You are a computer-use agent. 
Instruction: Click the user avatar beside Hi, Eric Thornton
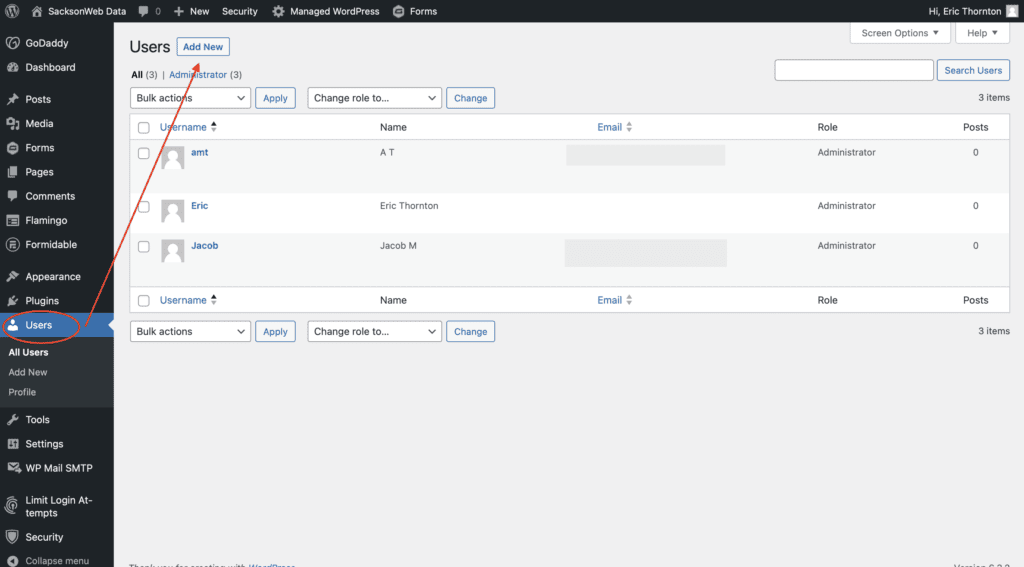(1012, 11)
